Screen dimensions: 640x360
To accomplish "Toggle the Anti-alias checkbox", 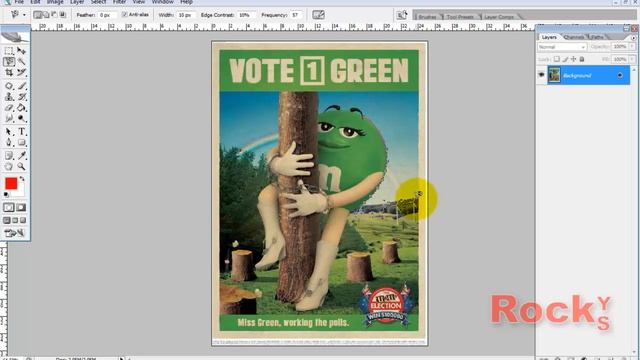I will point(124,15).
